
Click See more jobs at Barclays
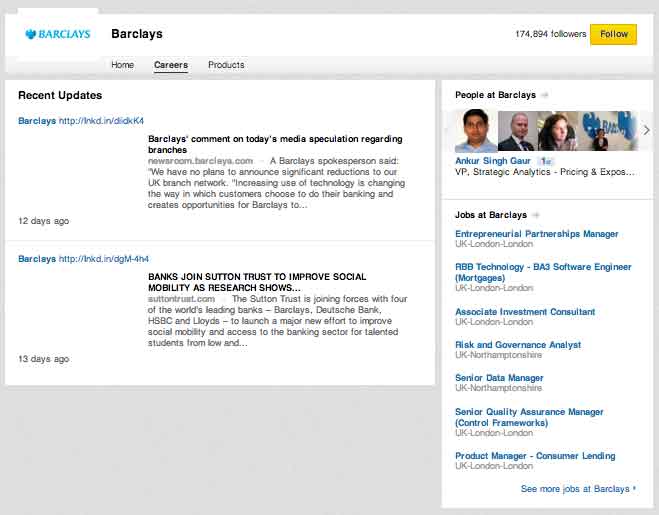coord(578,489)
